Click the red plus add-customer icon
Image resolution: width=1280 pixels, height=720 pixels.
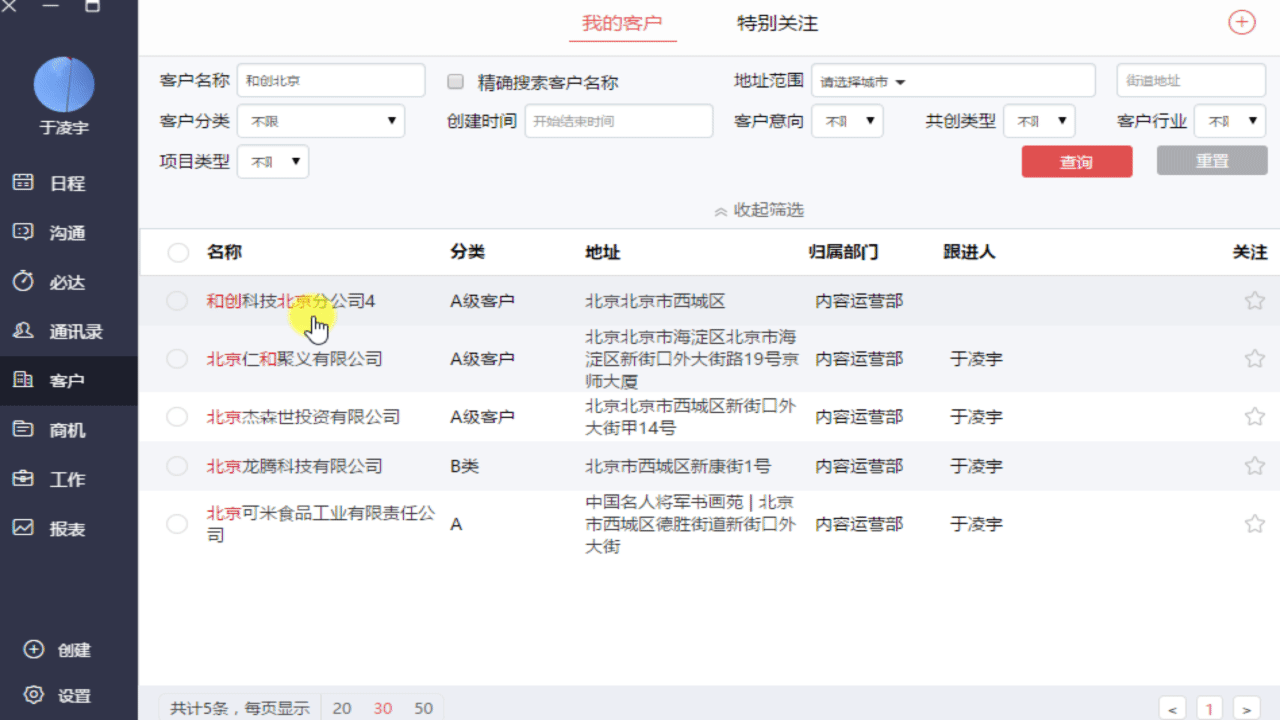tap(1241, 22)
